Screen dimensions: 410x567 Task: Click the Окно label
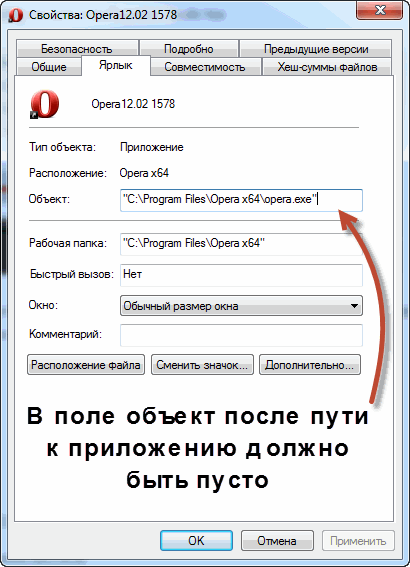click(x=43, y=305)
